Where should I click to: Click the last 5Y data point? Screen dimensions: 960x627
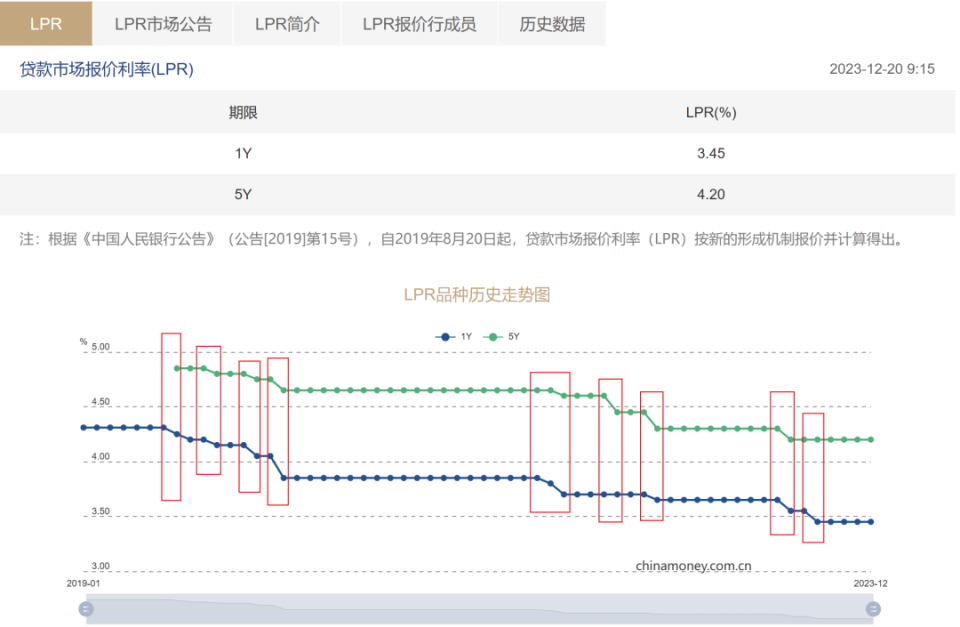[871, 440]
